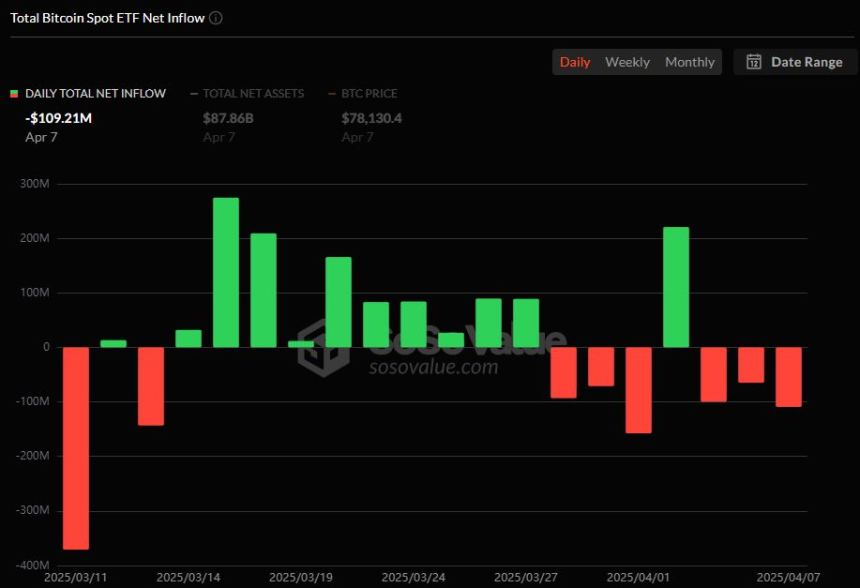This screenshot has width=860, height=588.
Task: Click the -$109.21M net inflow value
Action: tap(58, 118)
